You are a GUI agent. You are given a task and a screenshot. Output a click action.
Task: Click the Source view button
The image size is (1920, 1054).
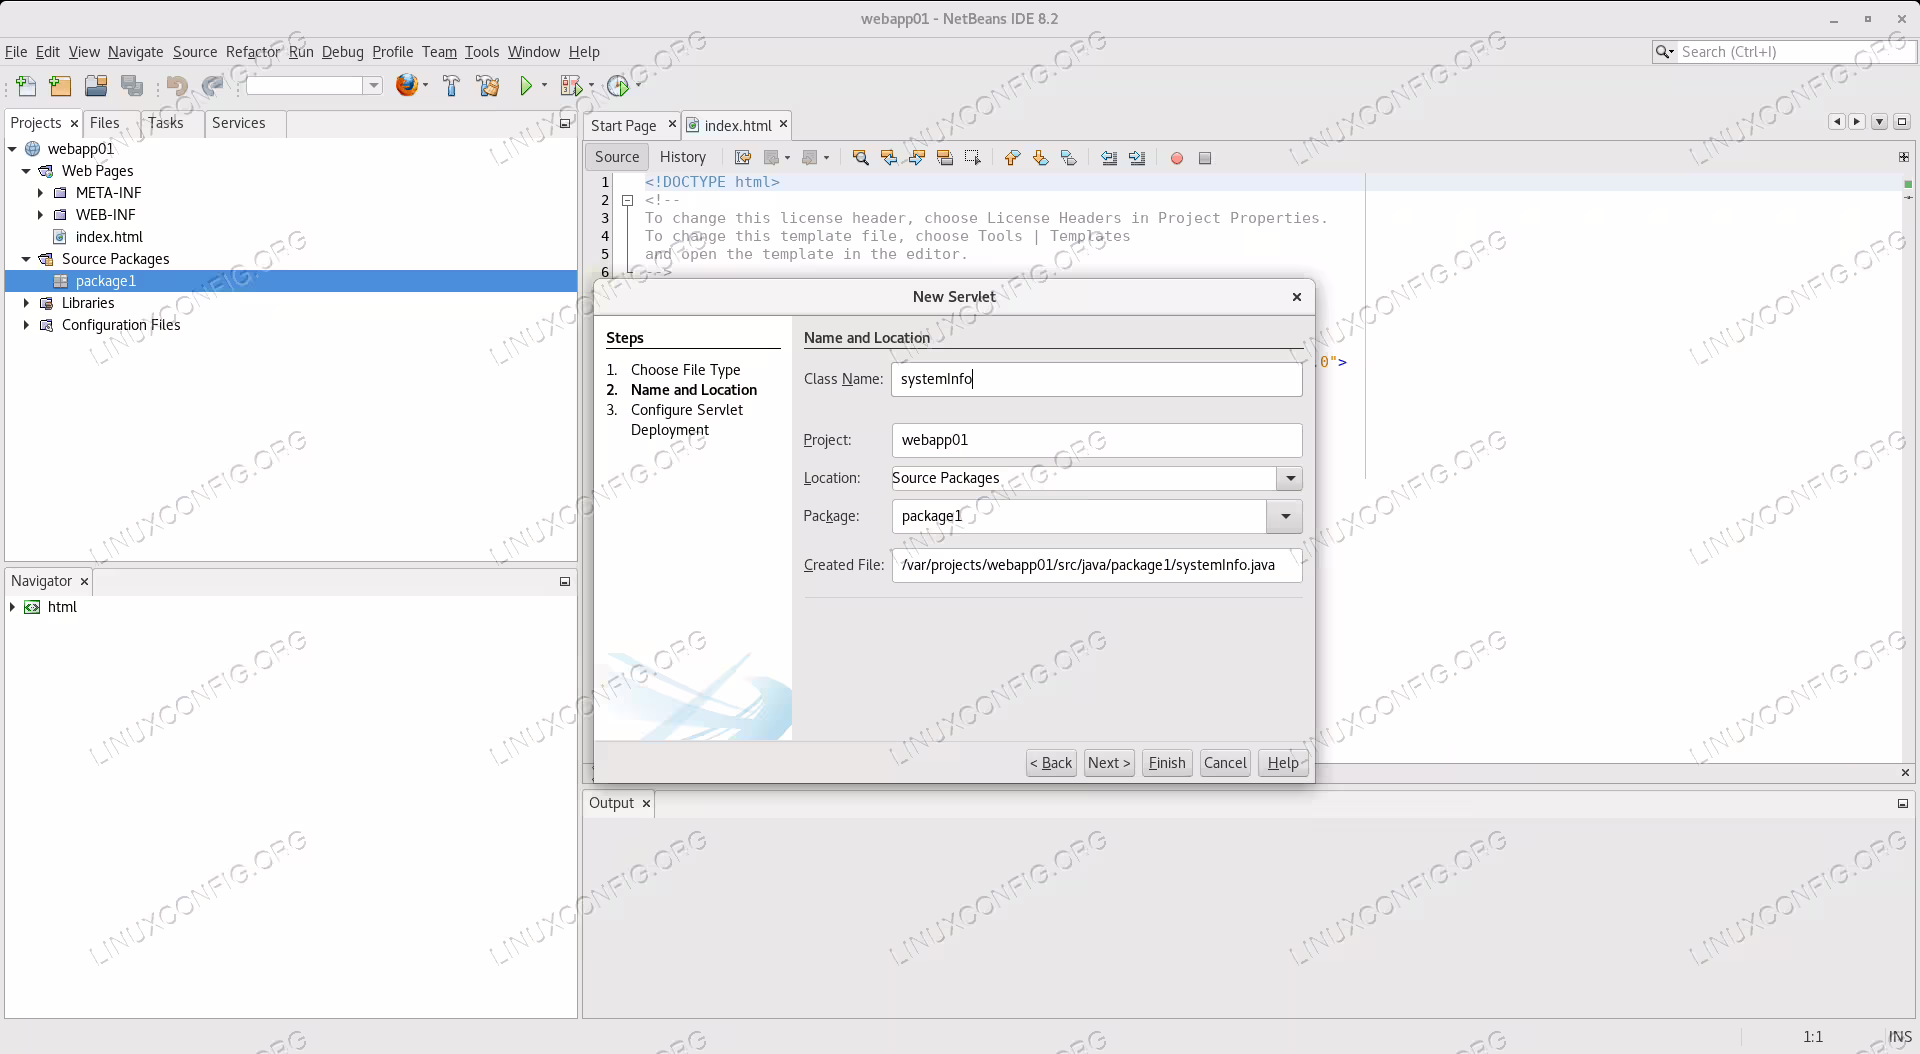617,157
